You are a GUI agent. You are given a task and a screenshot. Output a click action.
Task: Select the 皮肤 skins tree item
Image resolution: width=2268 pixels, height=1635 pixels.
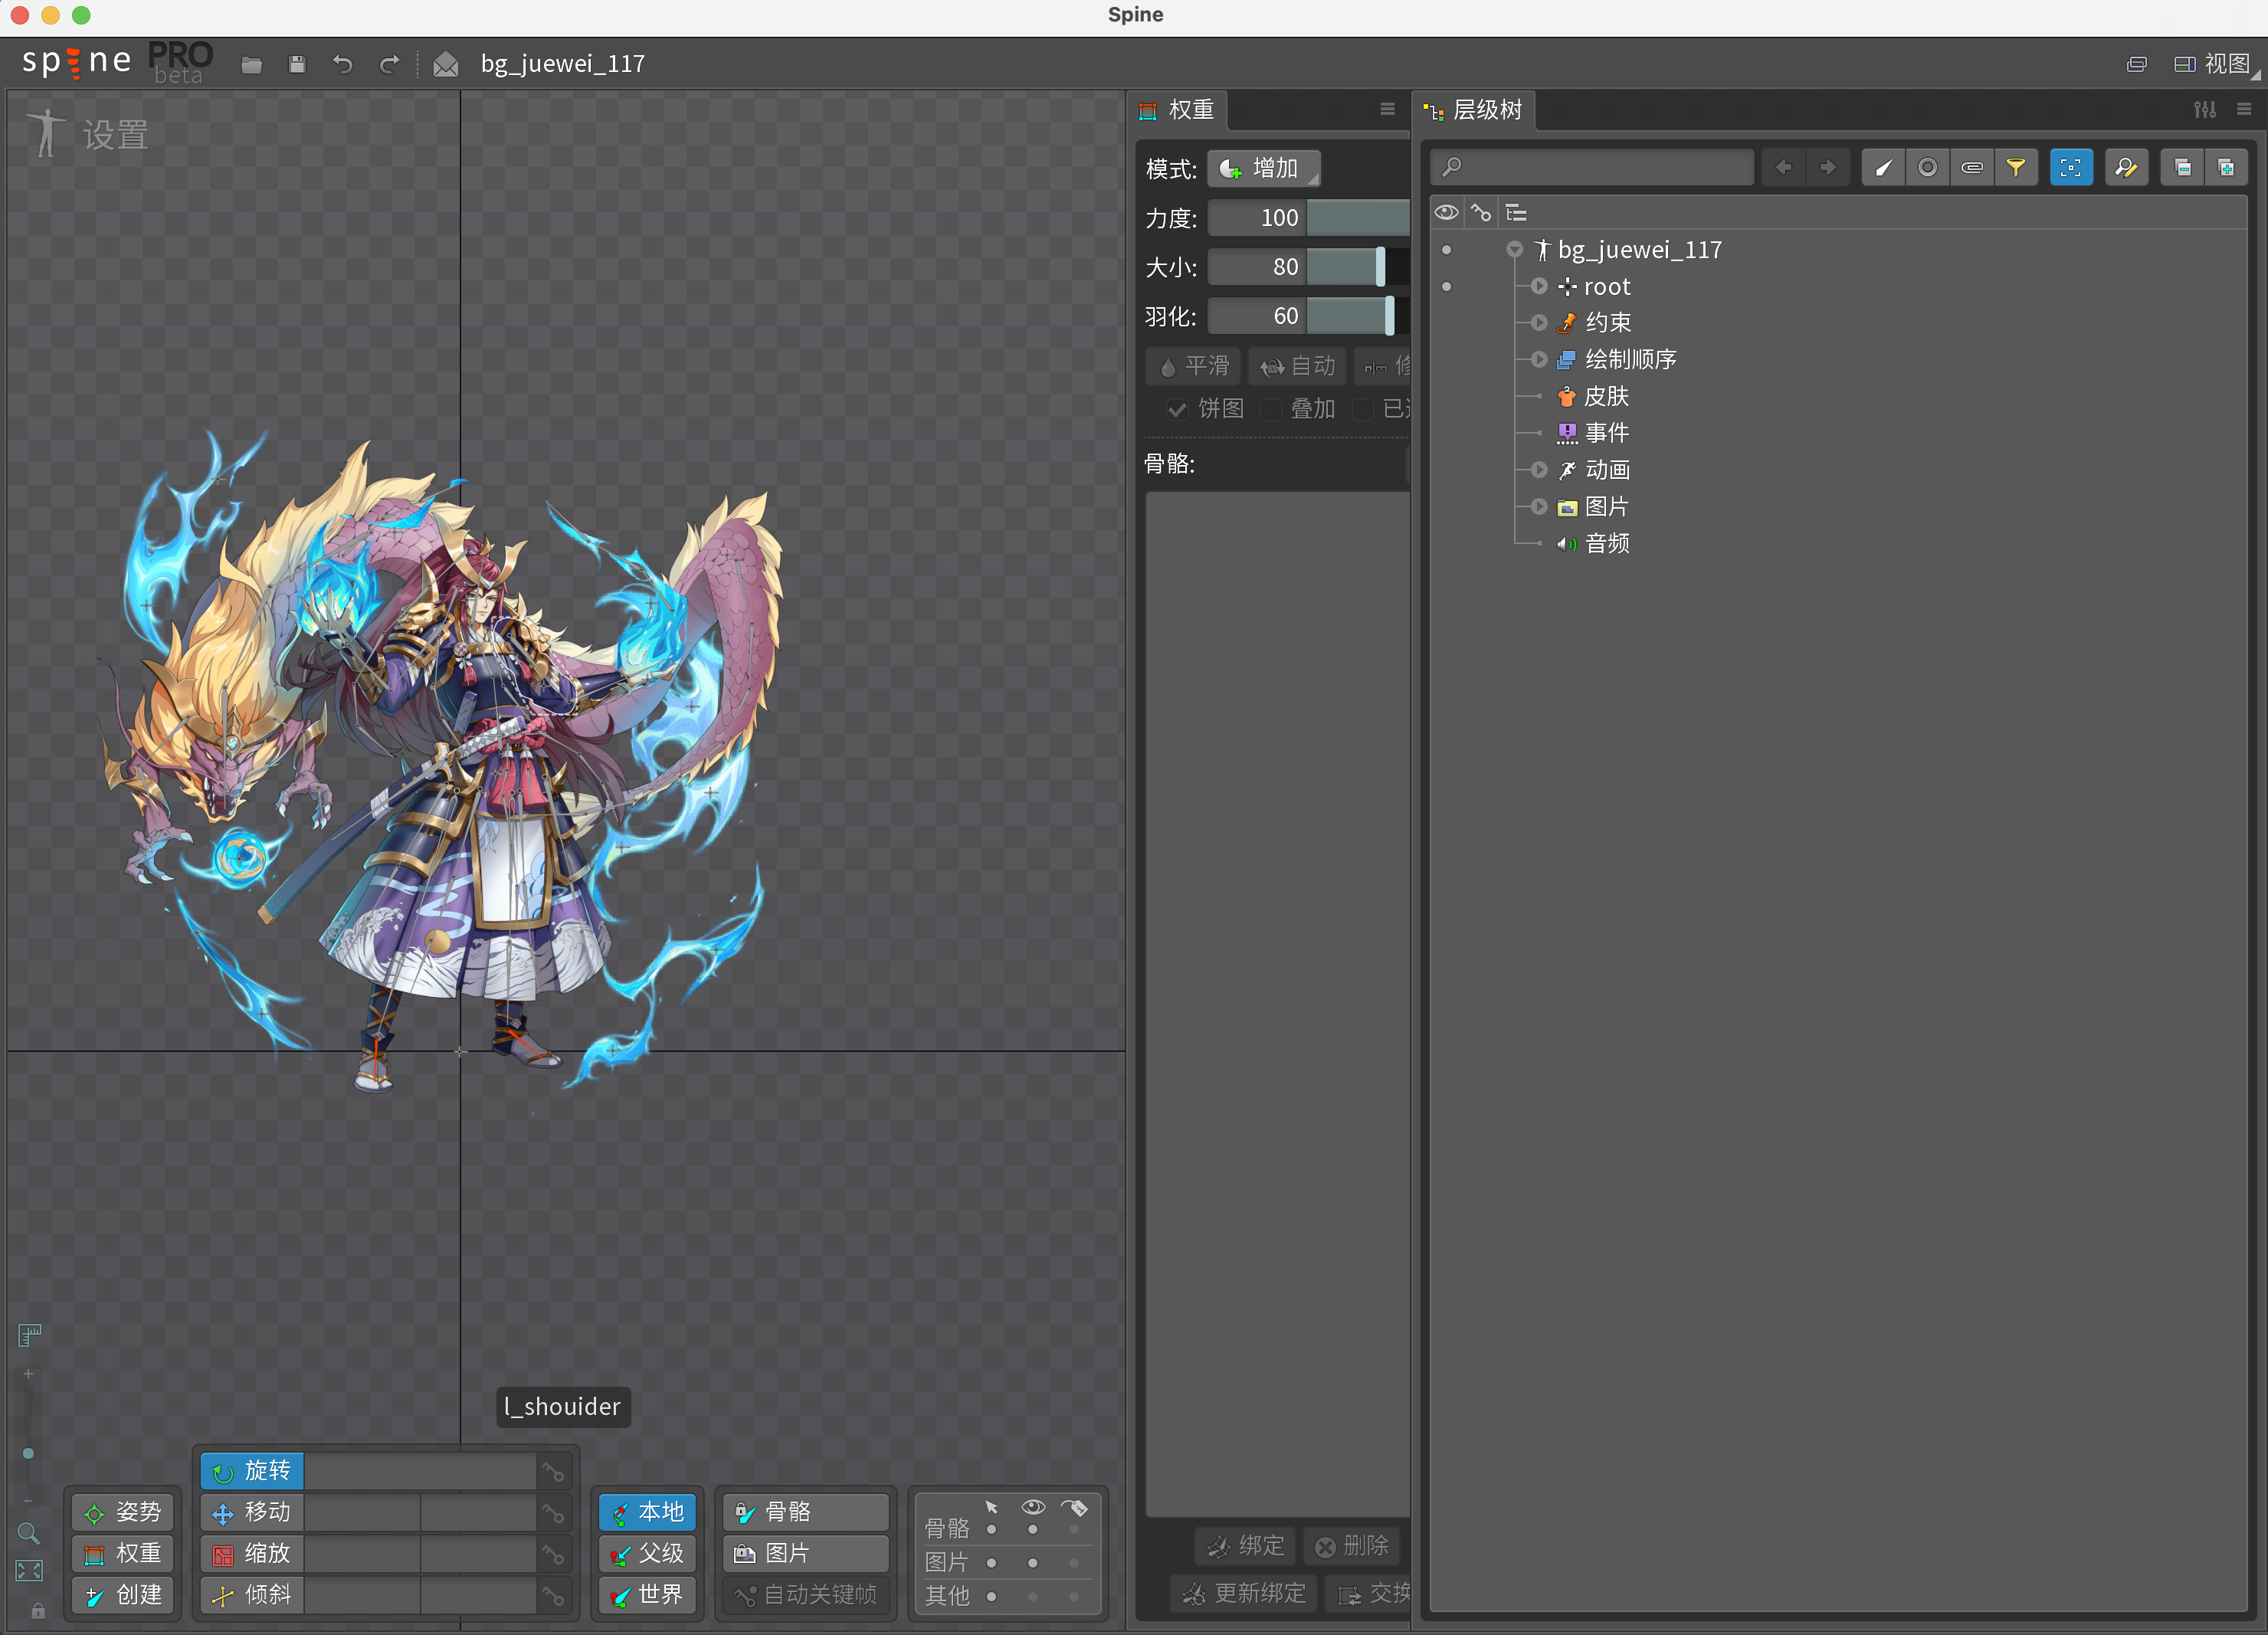[1606, 397]
